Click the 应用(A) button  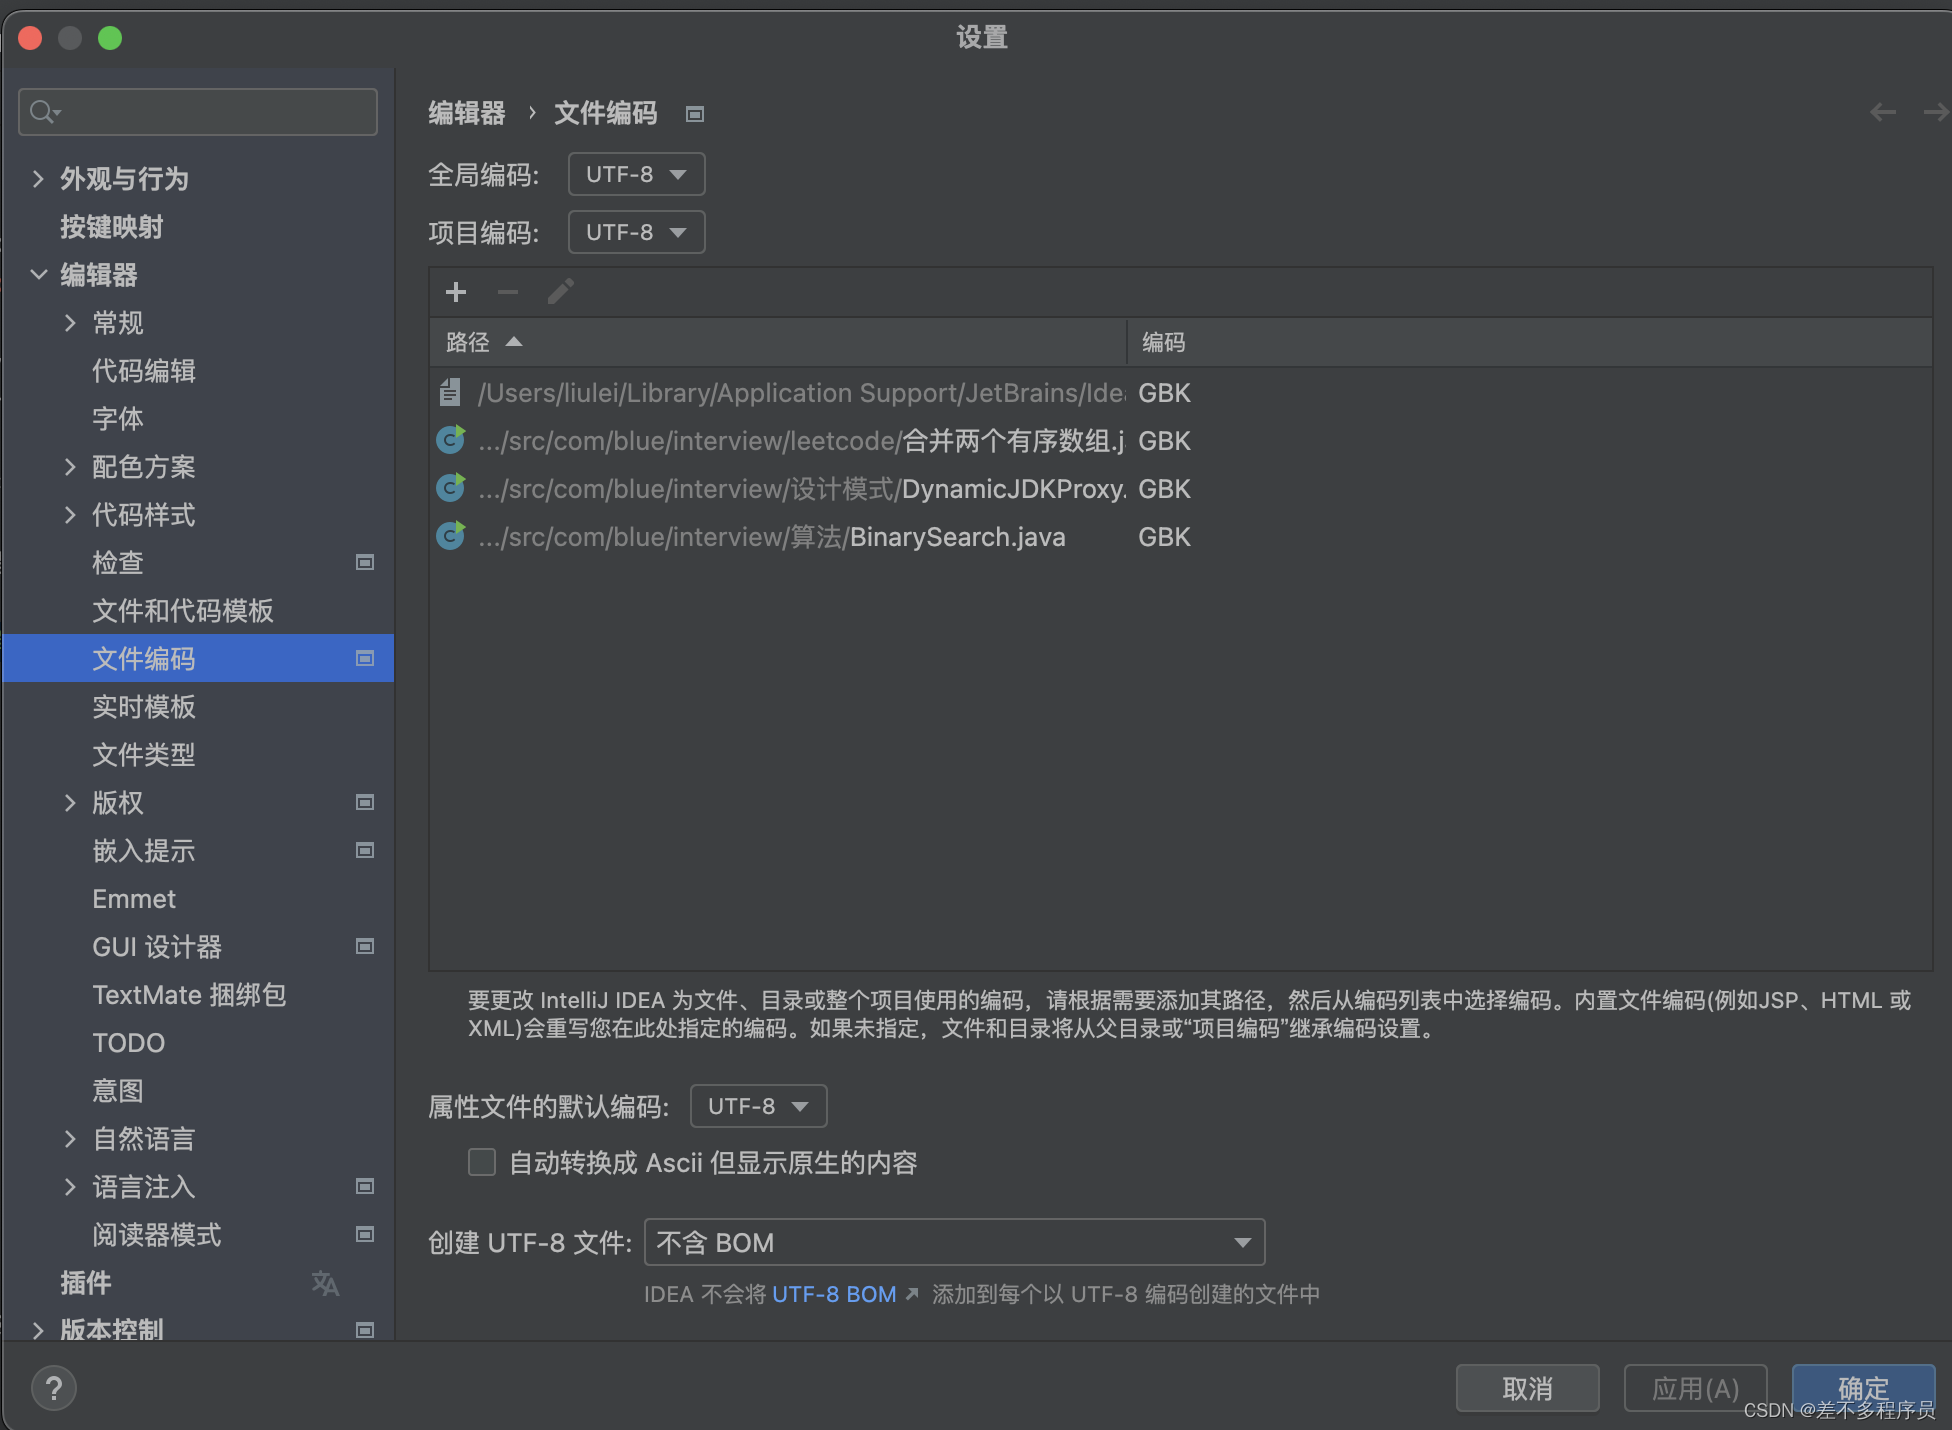pyautogui.click(x=1695, y=1388)
